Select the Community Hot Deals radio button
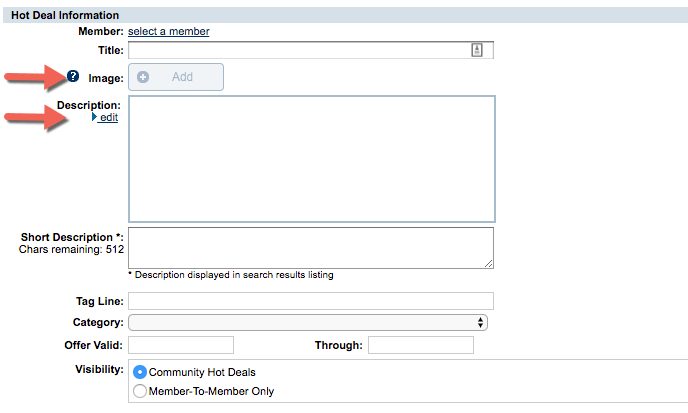 tap(140, 372)
